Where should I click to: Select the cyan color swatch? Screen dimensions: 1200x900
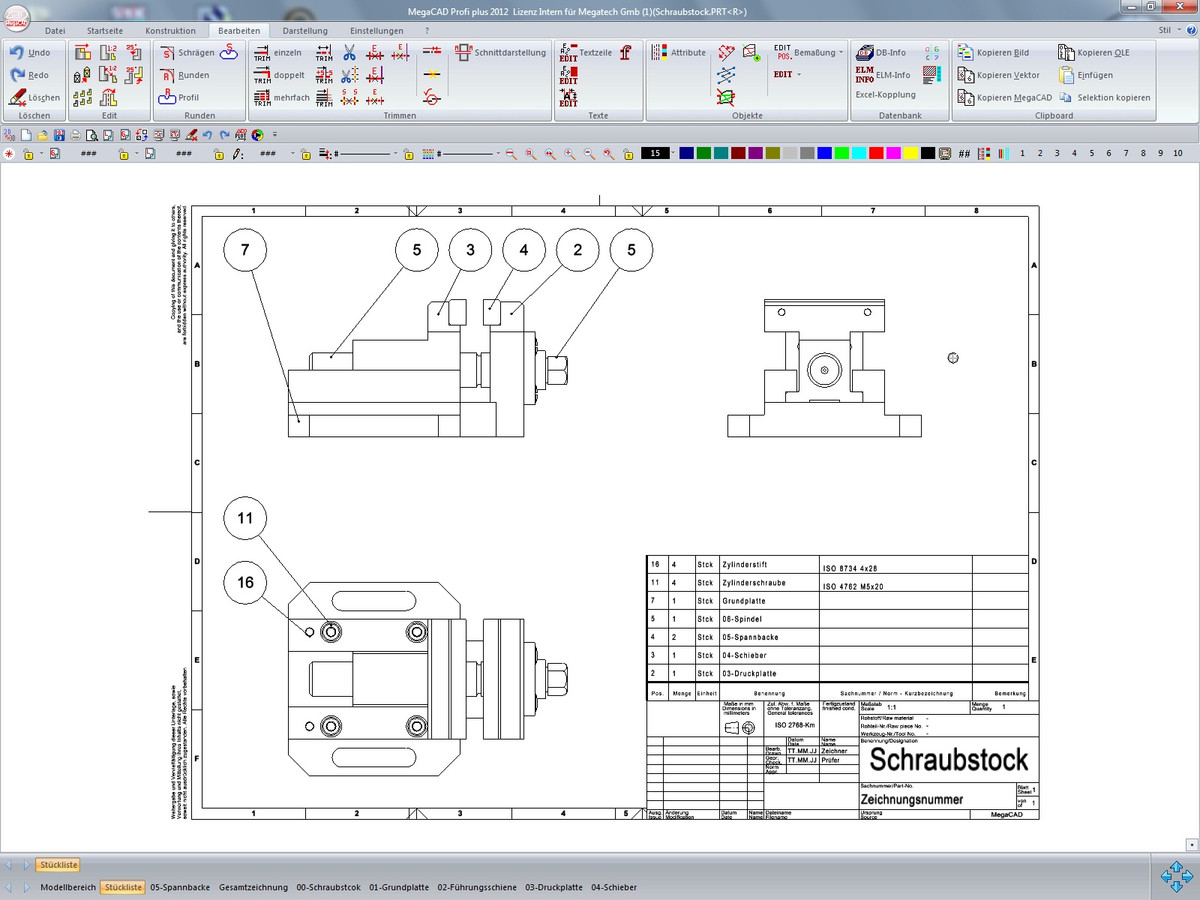click(859, 154)
